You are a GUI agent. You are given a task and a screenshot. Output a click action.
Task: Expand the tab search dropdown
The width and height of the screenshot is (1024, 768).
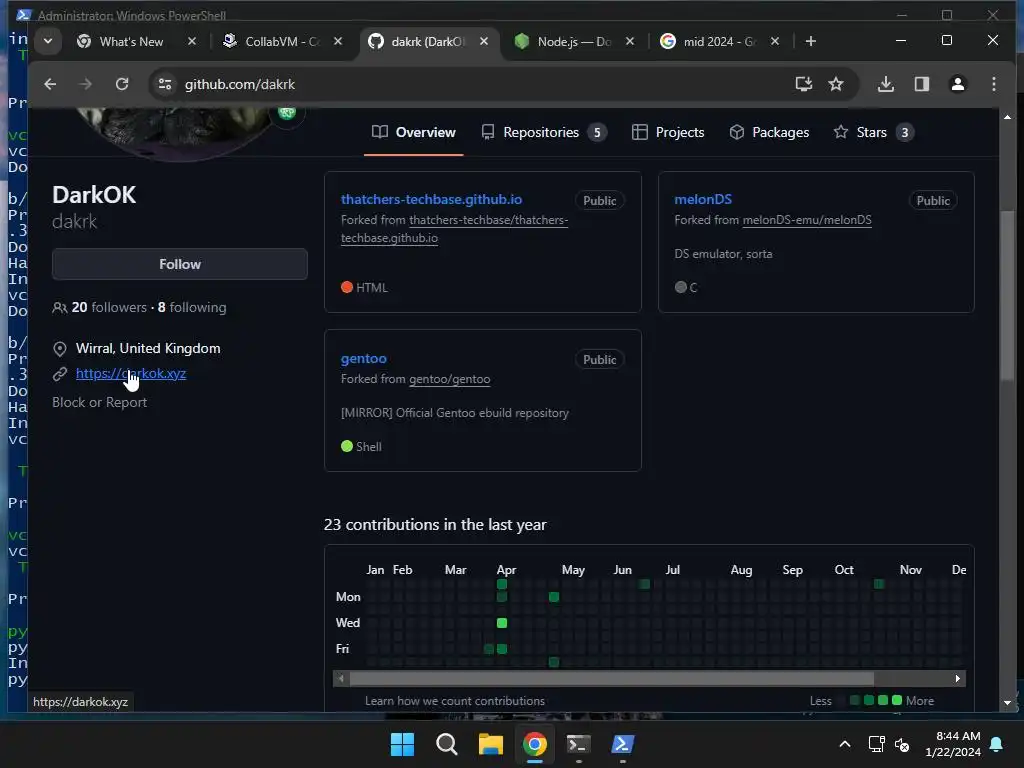pos(48,41)
